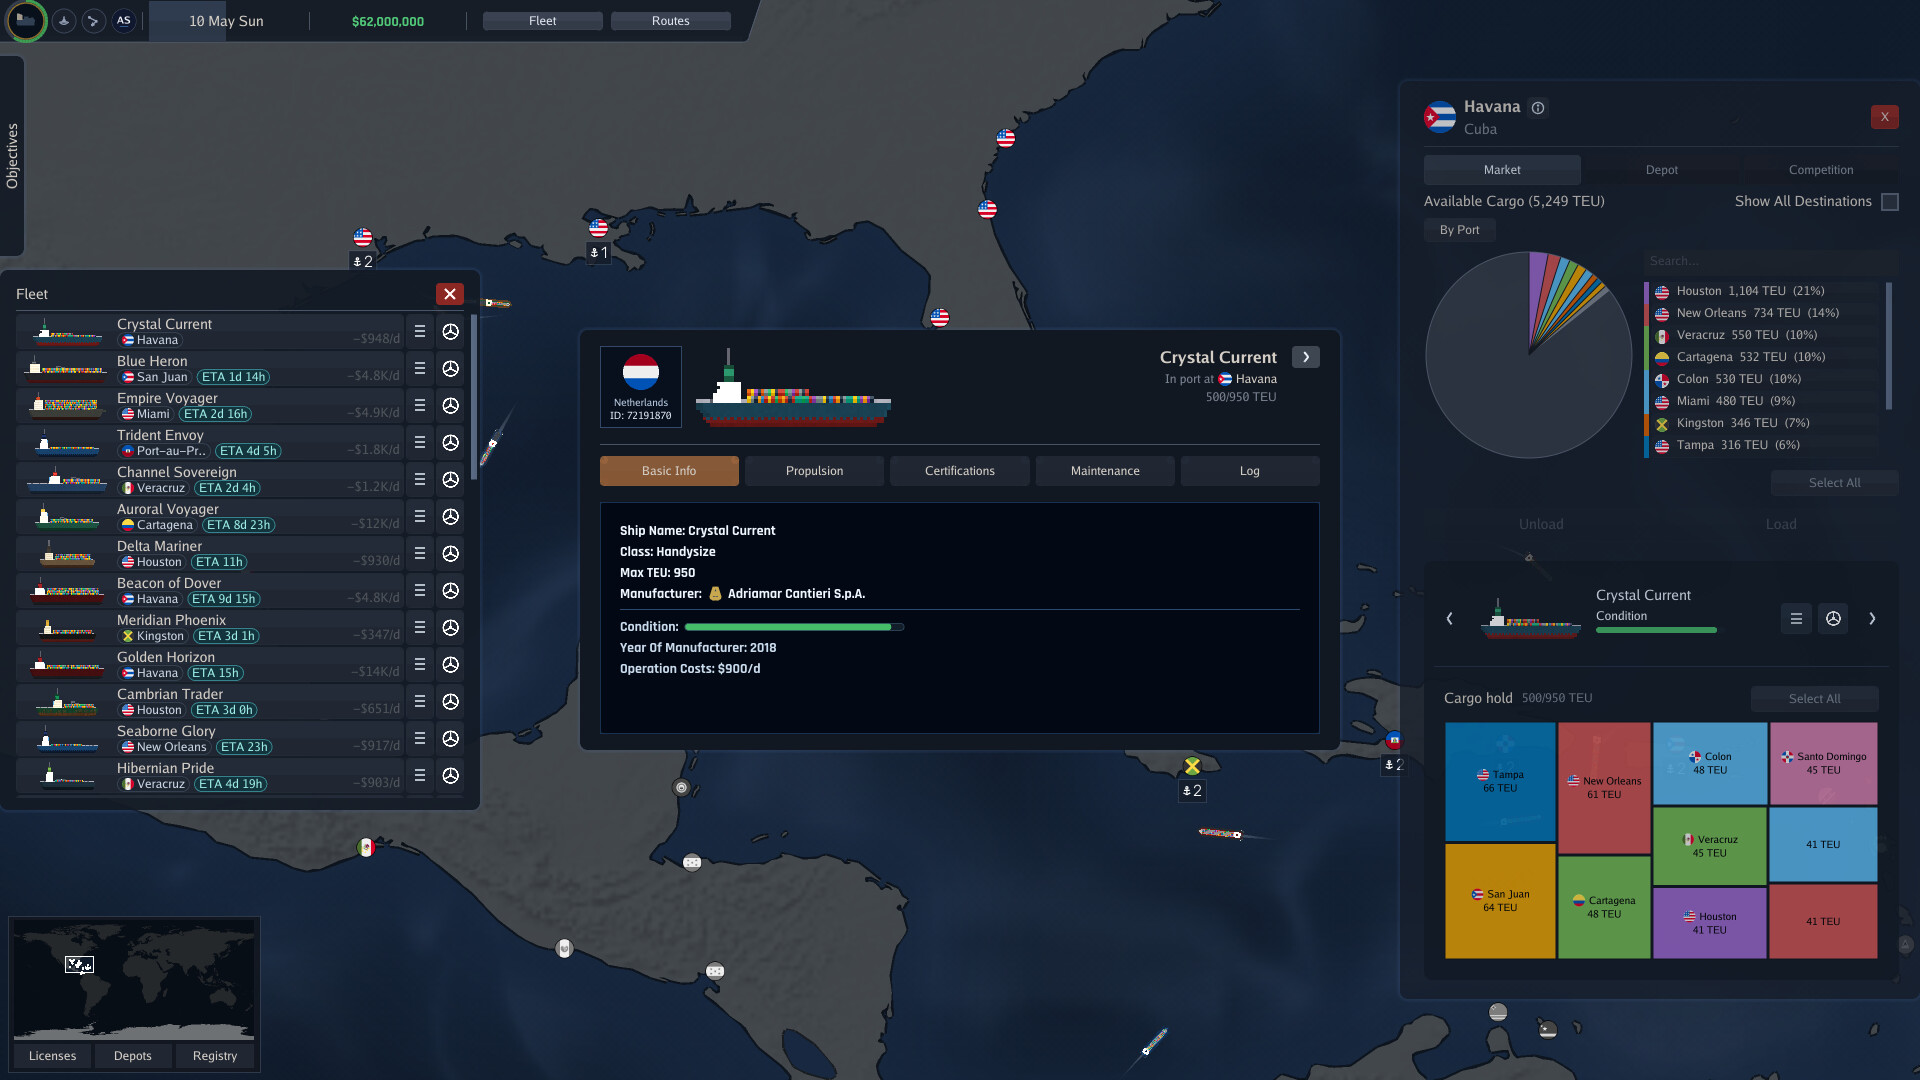Image resolution: width=1920 pixels, height=1080 pixels.
Task: Open the list menu for Meridian Phoenix
Action: click(x=420, y=628)
